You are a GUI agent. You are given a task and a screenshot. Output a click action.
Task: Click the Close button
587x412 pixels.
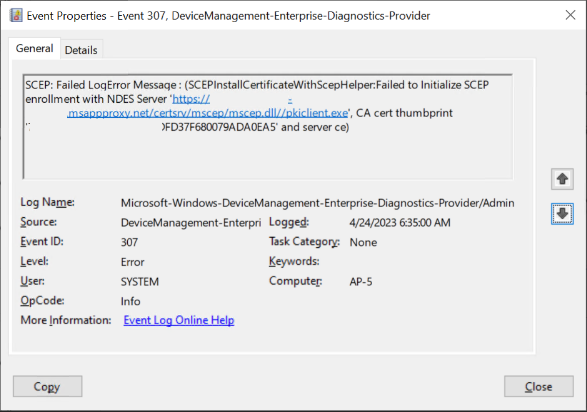(x=538, y=386)
